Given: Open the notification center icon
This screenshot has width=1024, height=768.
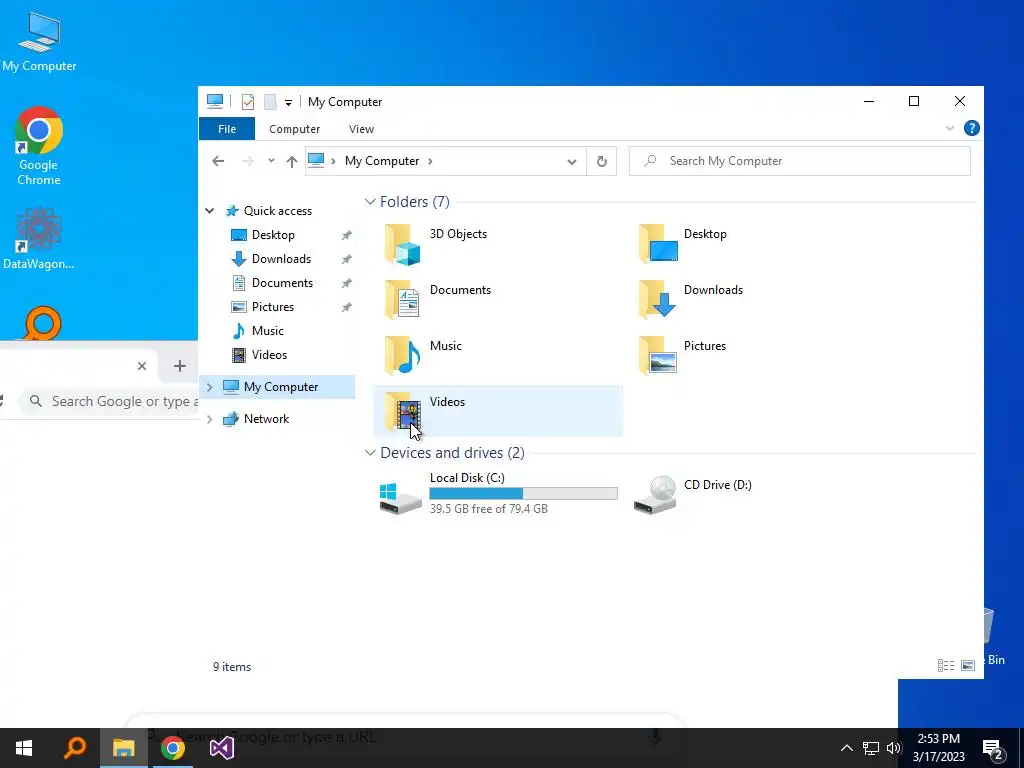Looking at the screenshot, I should point(993,749).
